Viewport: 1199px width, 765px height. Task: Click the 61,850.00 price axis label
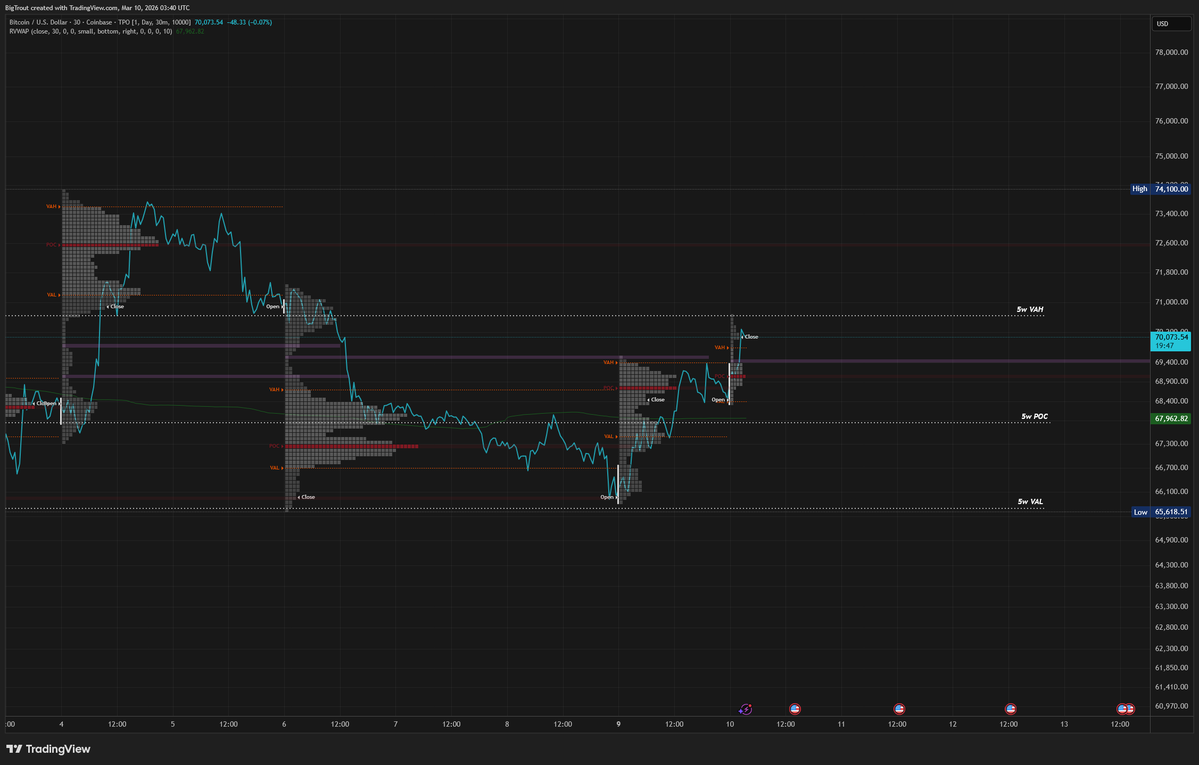coord(1171,668)
